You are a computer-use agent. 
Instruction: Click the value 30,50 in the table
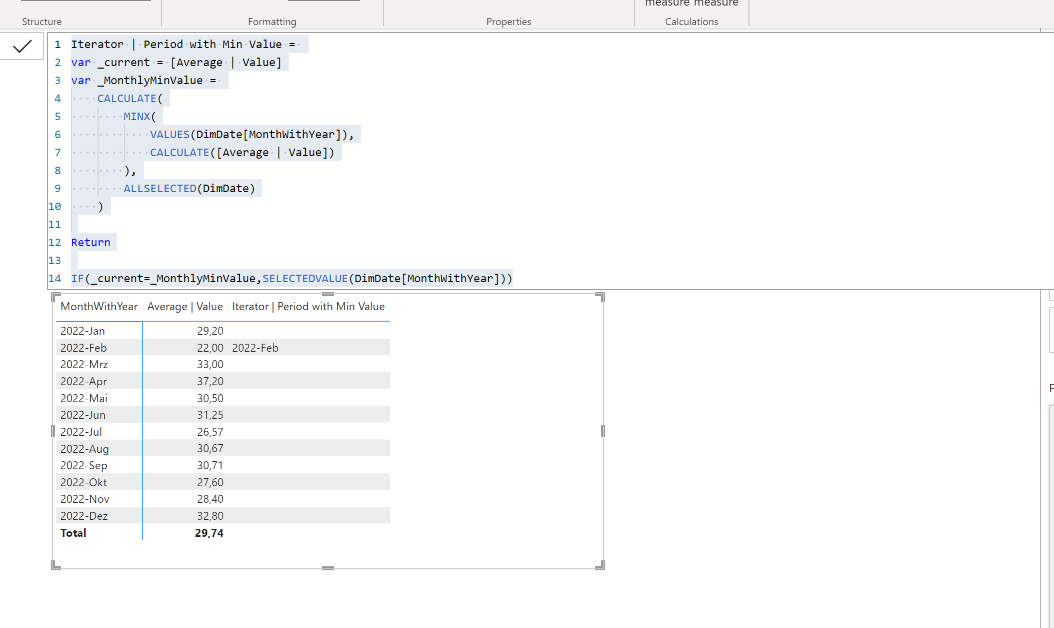(210, 398)
